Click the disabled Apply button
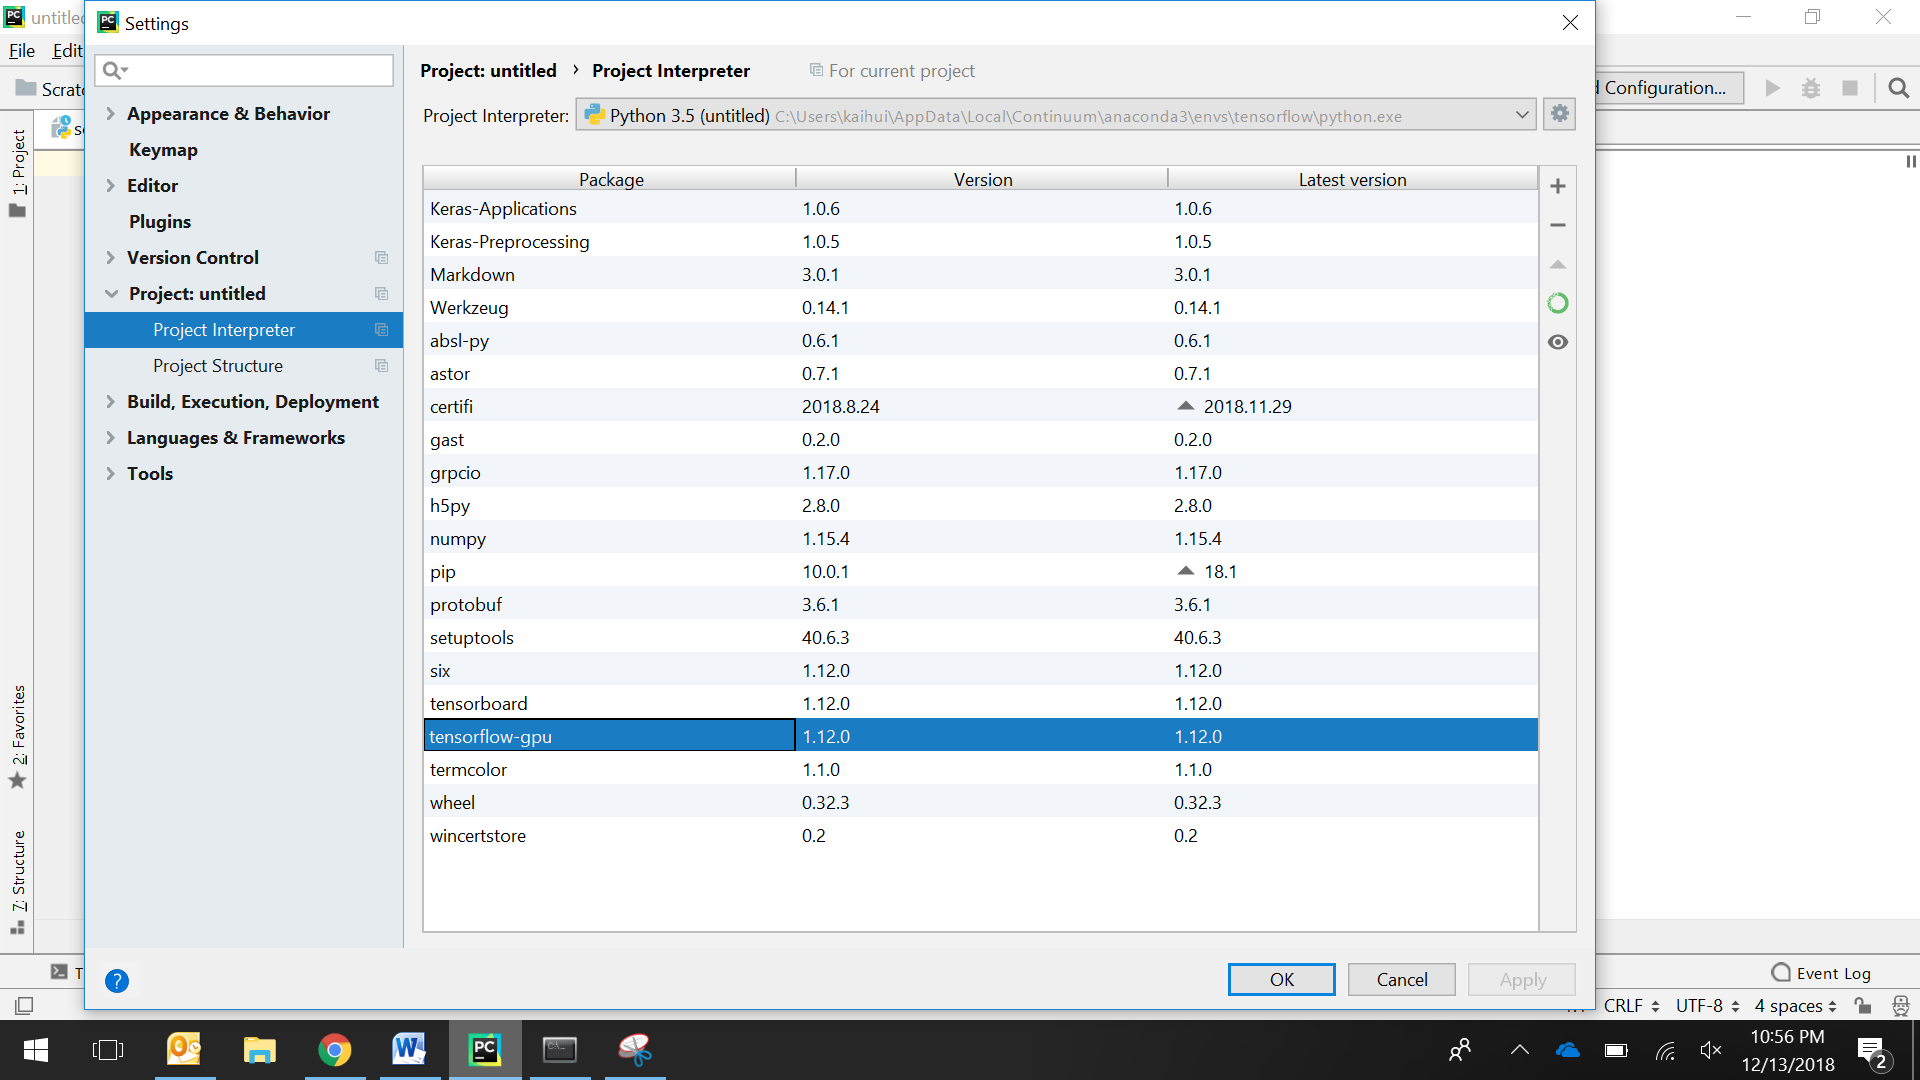 click(x=1522, y=980)
